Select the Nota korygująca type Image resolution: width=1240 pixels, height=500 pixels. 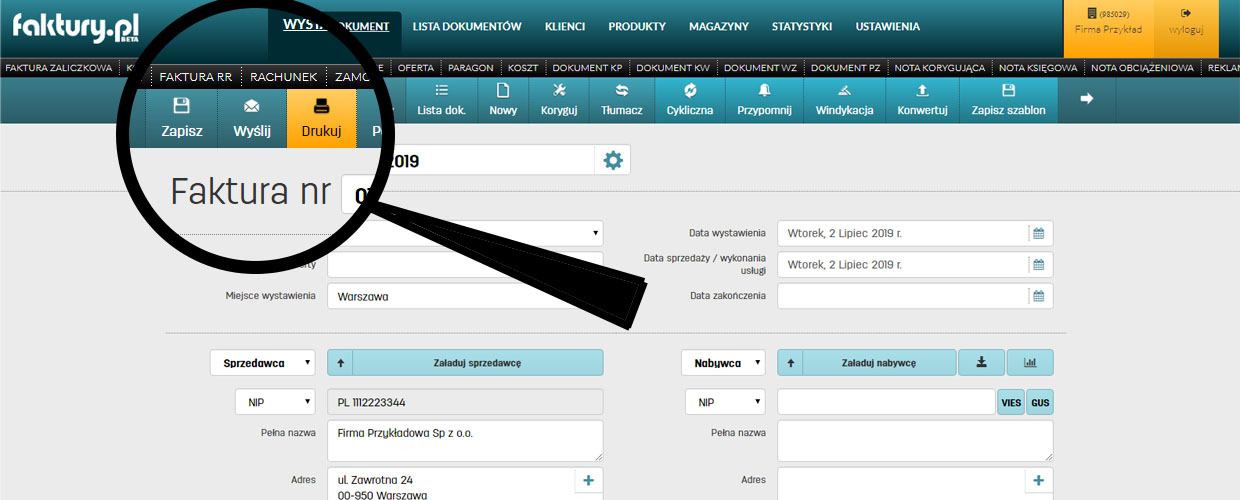[x=941, y=68]
